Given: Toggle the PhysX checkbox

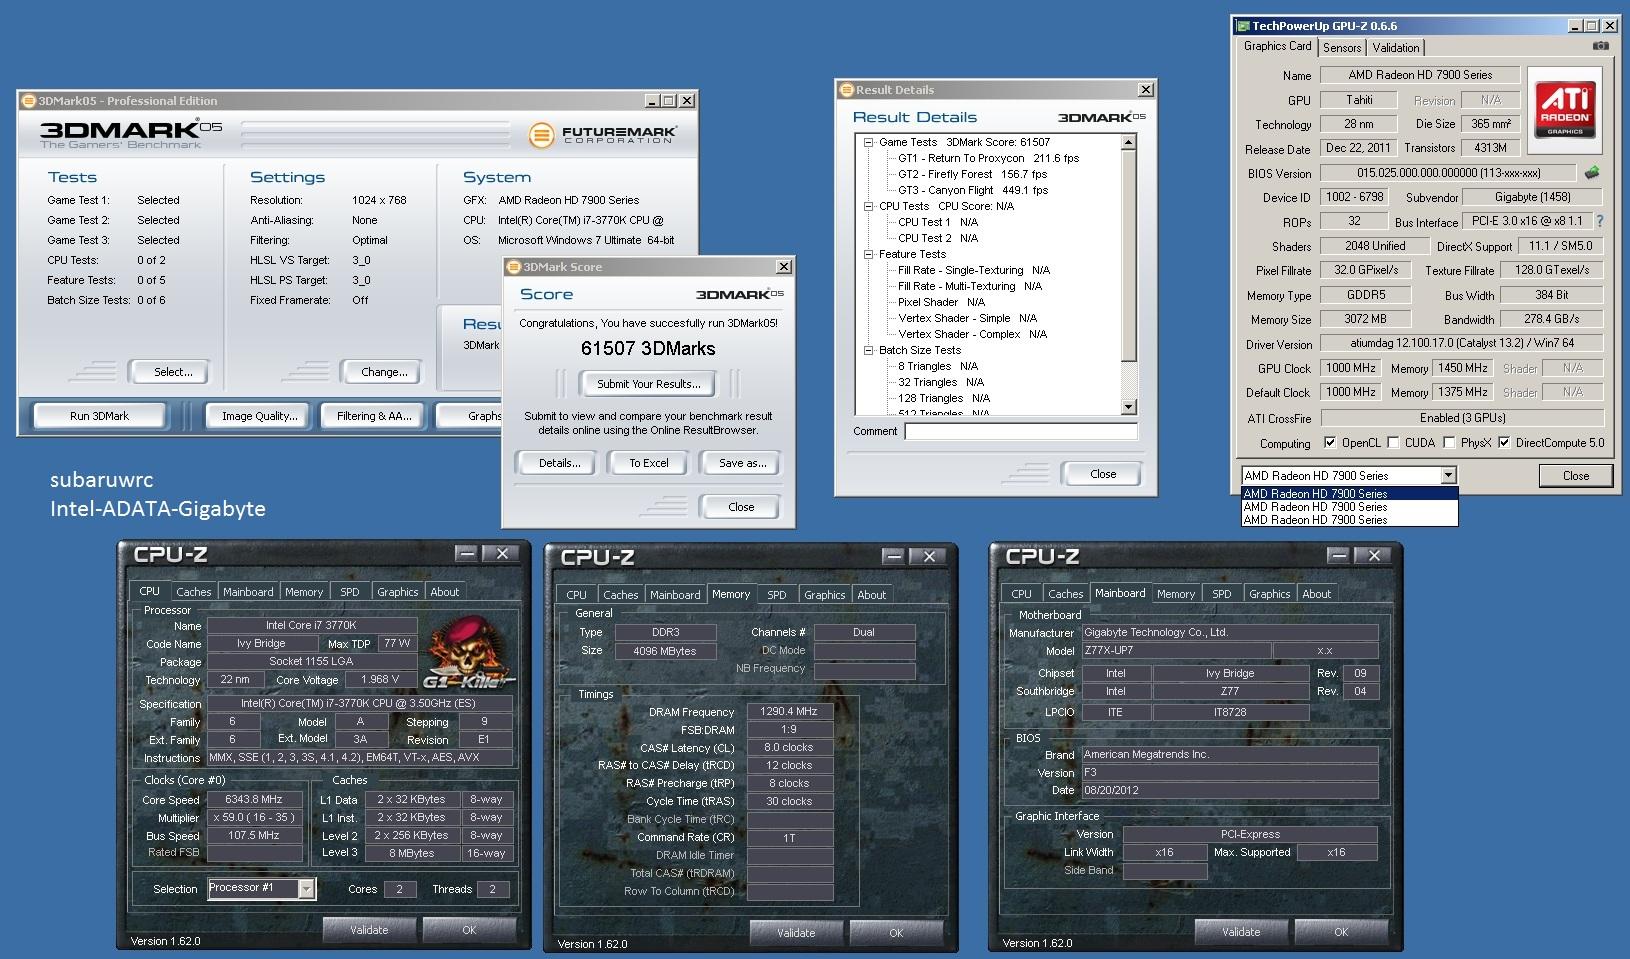Looking at the screenshot, I should [x=1449, y=442].
